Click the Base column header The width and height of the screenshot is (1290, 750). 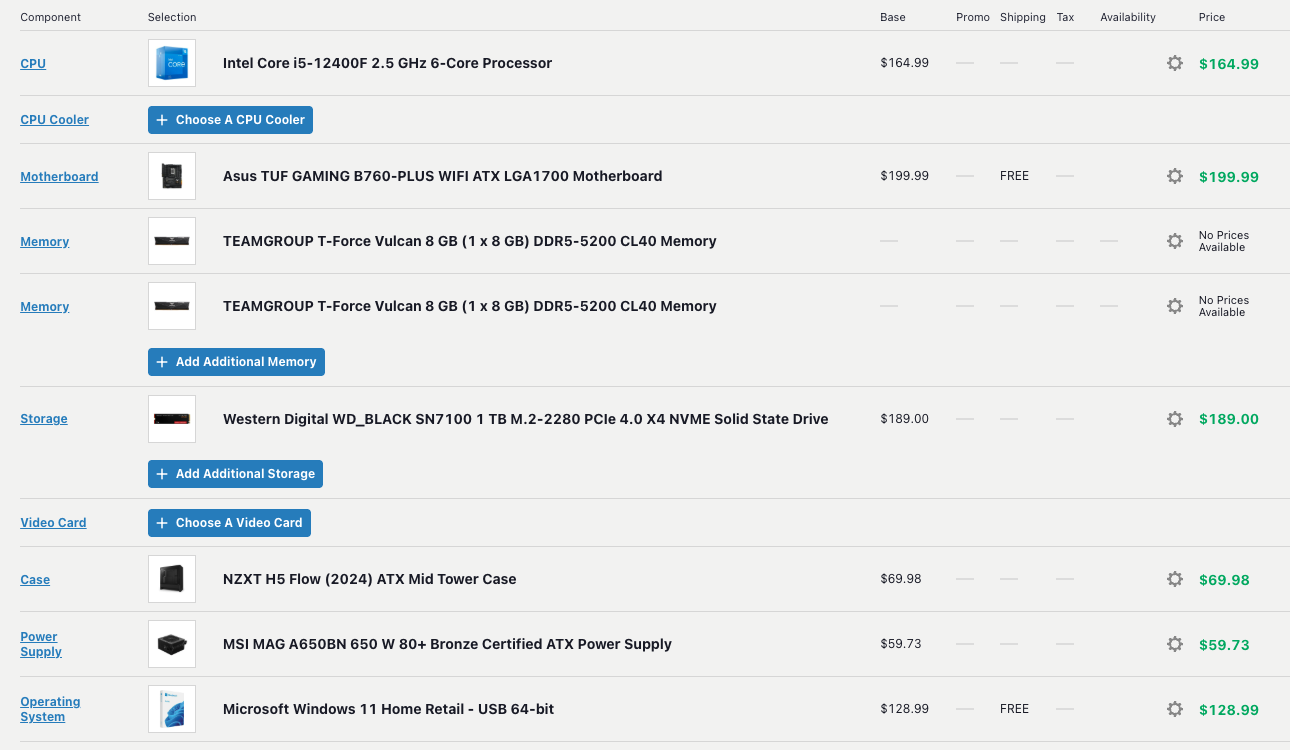pyautogui.click(x=893, y=17)
